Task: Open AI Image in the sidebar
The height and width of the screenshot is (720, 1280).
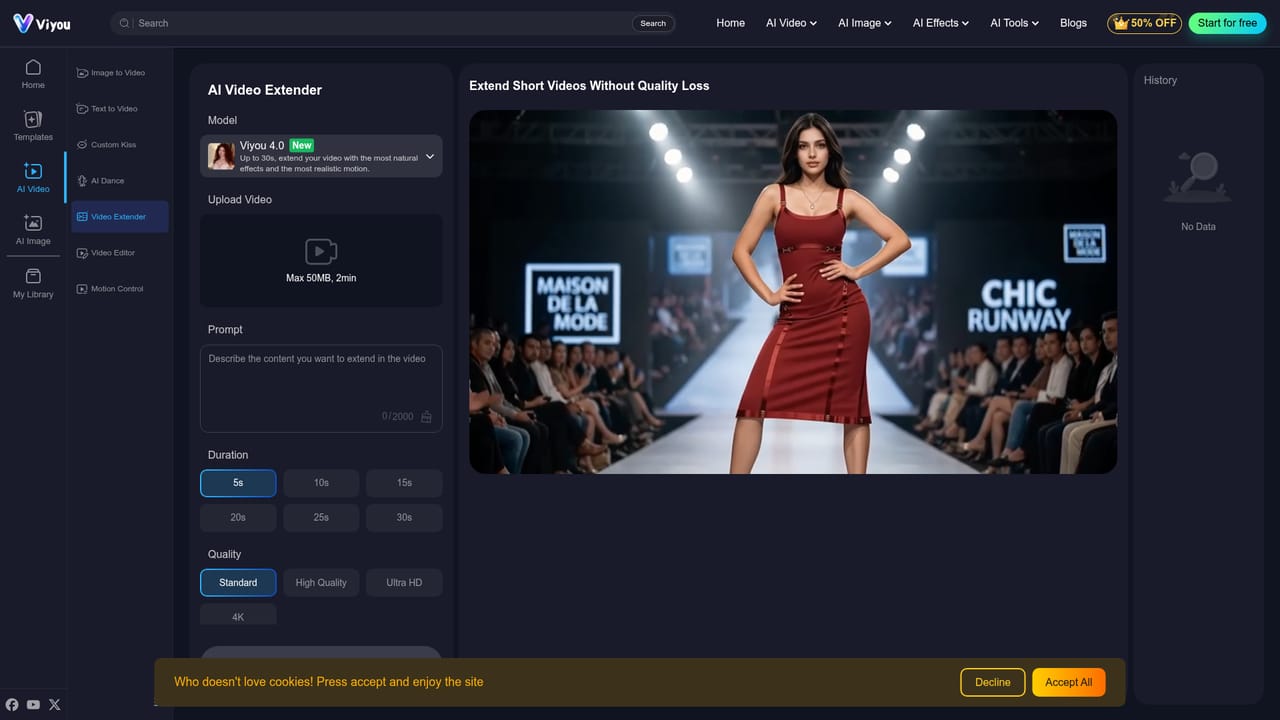Action: pos(33,229)
